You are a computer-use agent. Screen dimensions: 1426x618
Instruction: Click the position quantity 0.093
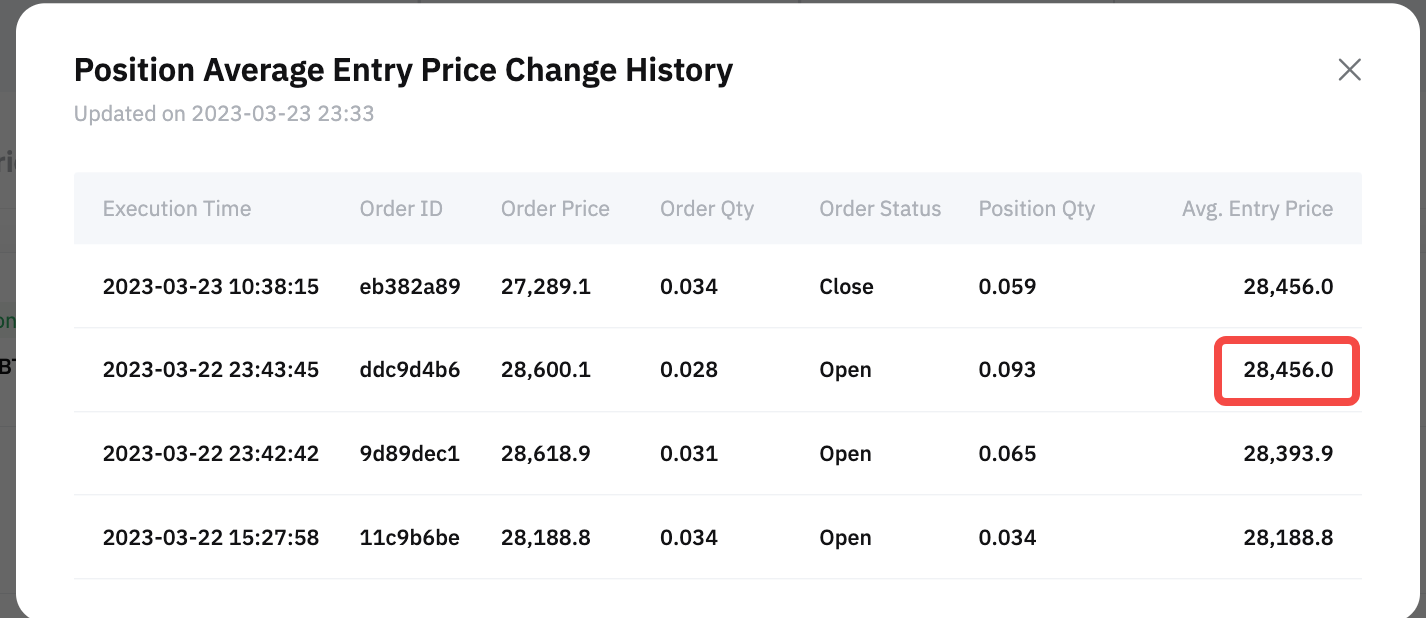1007,370
